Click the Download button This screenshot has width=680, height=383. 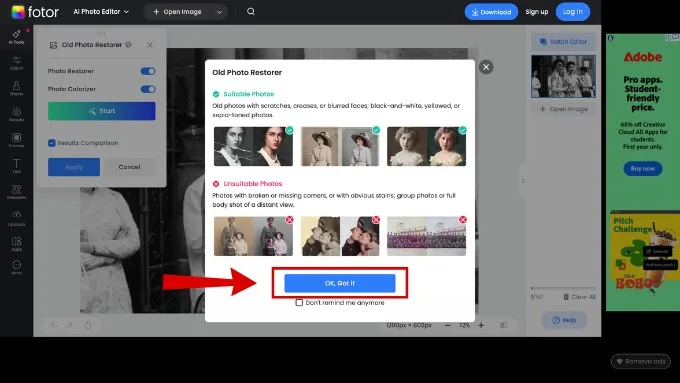[491, 12]
